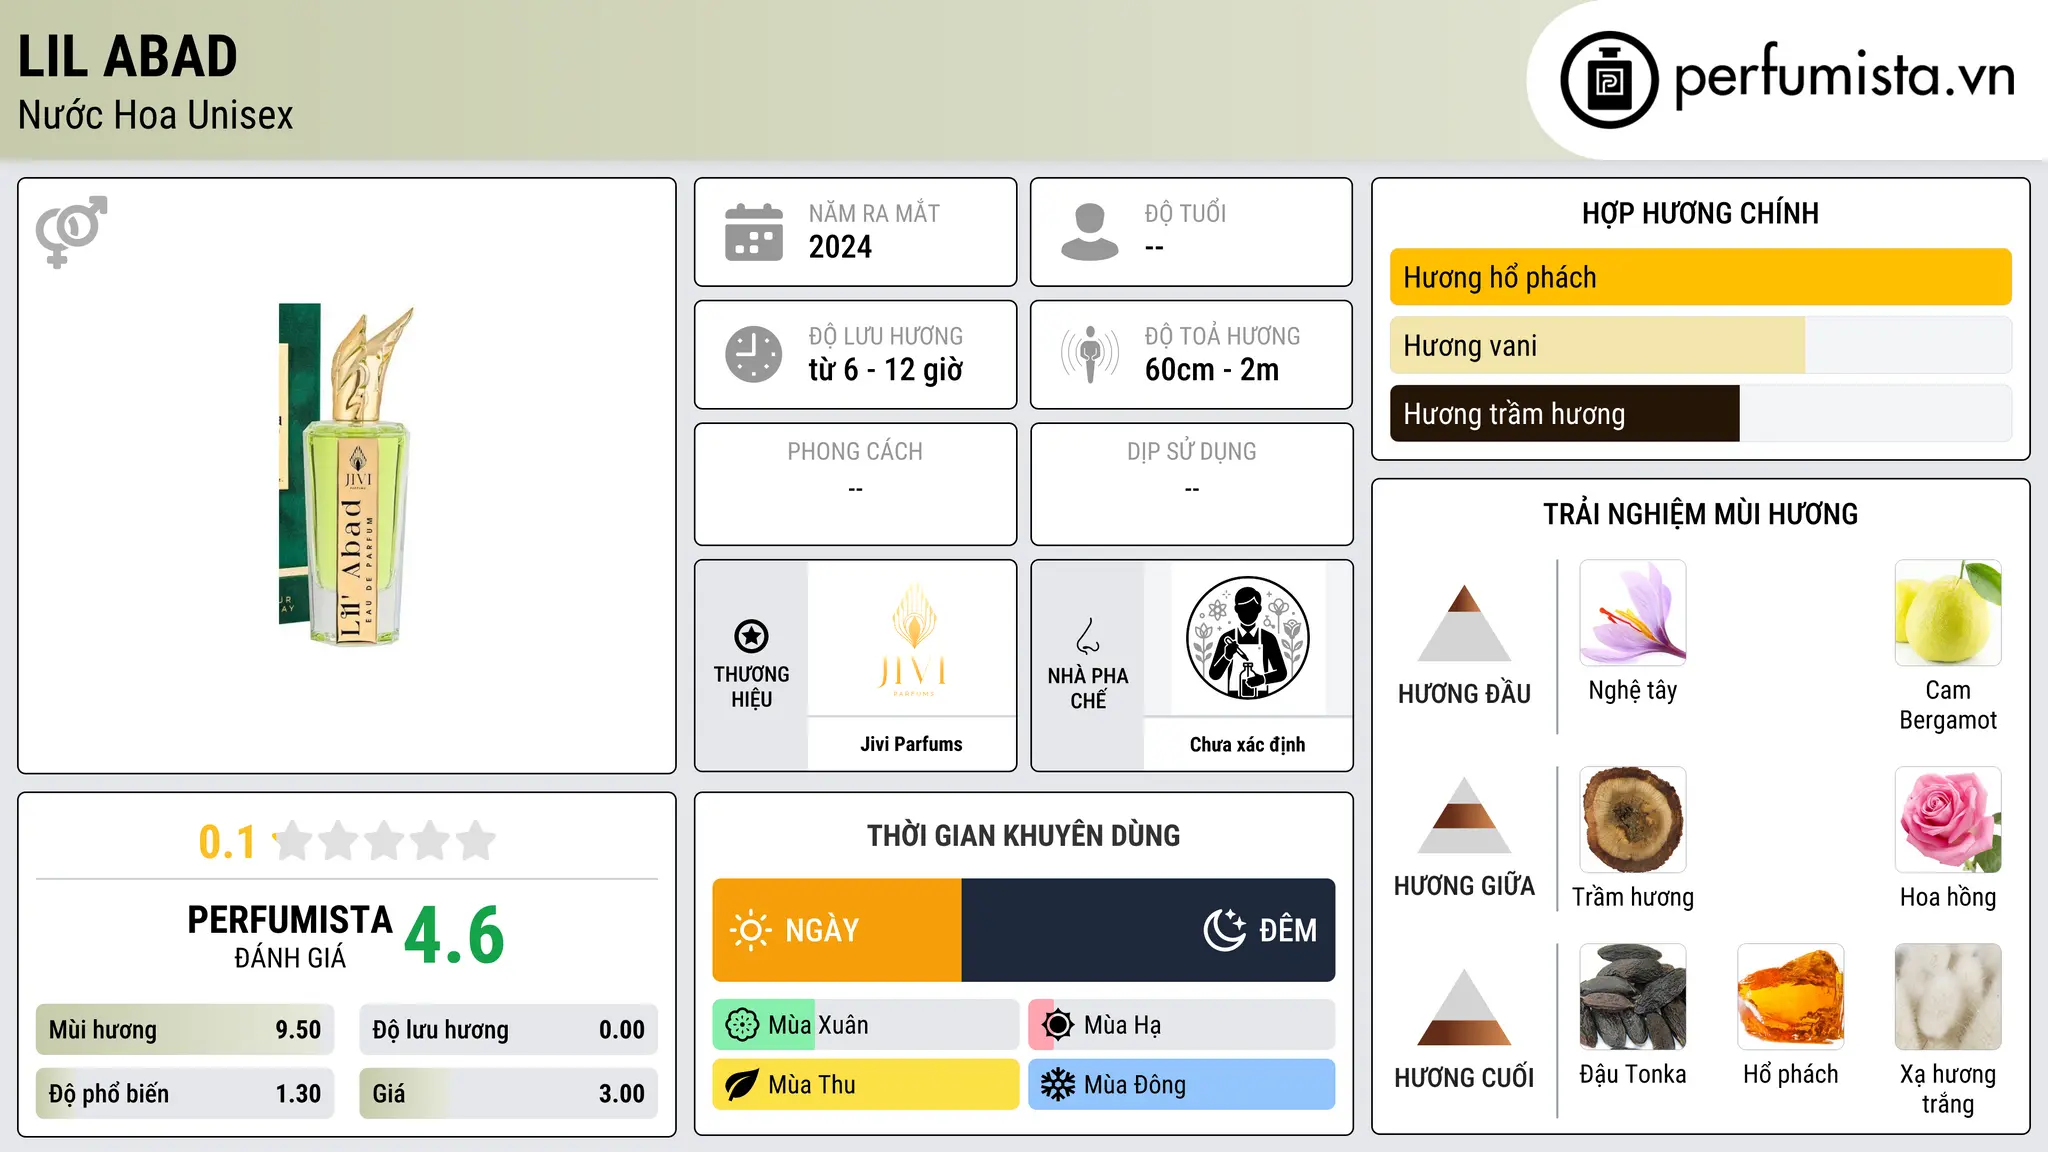Click the leaf icon for Mùa Thu
The height and width of the screenshot is (1152, 2048).
(x=742, y=1085)
